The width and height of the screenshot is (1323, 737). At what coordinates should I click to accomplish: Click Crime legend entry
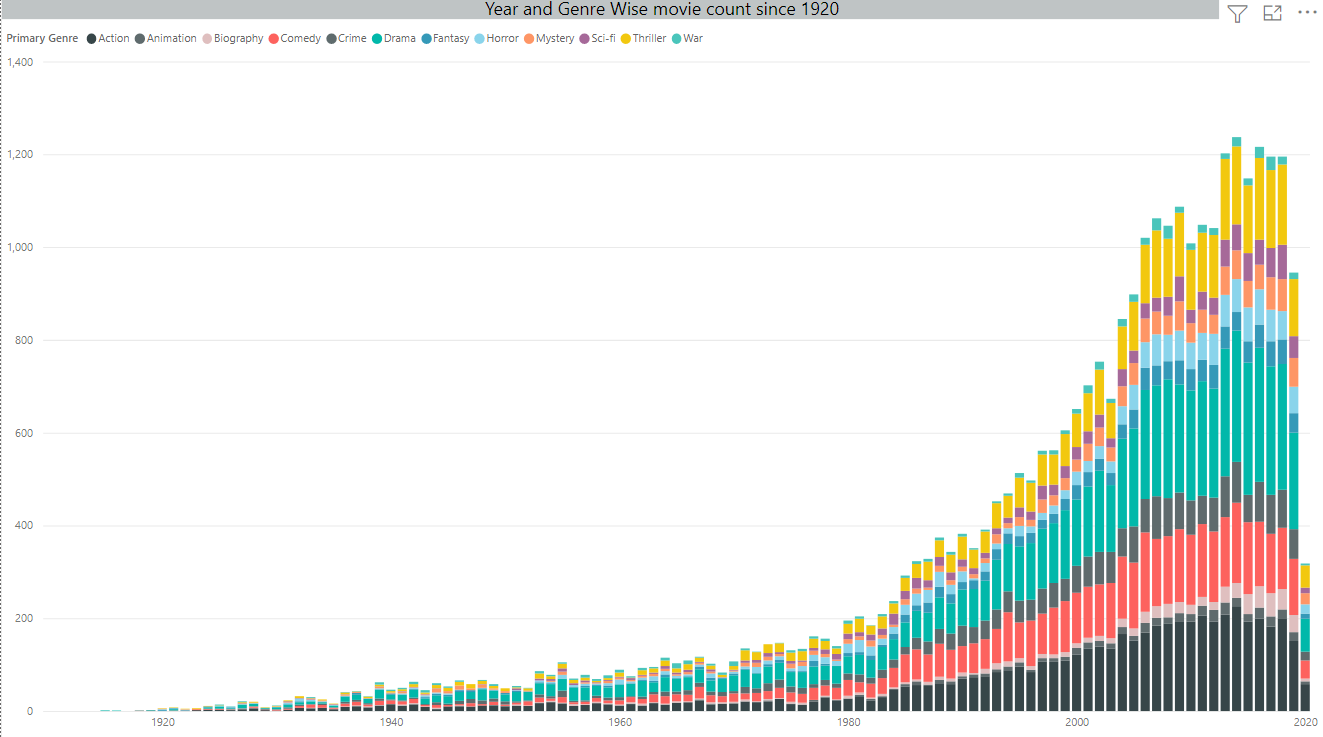(346, 38)
